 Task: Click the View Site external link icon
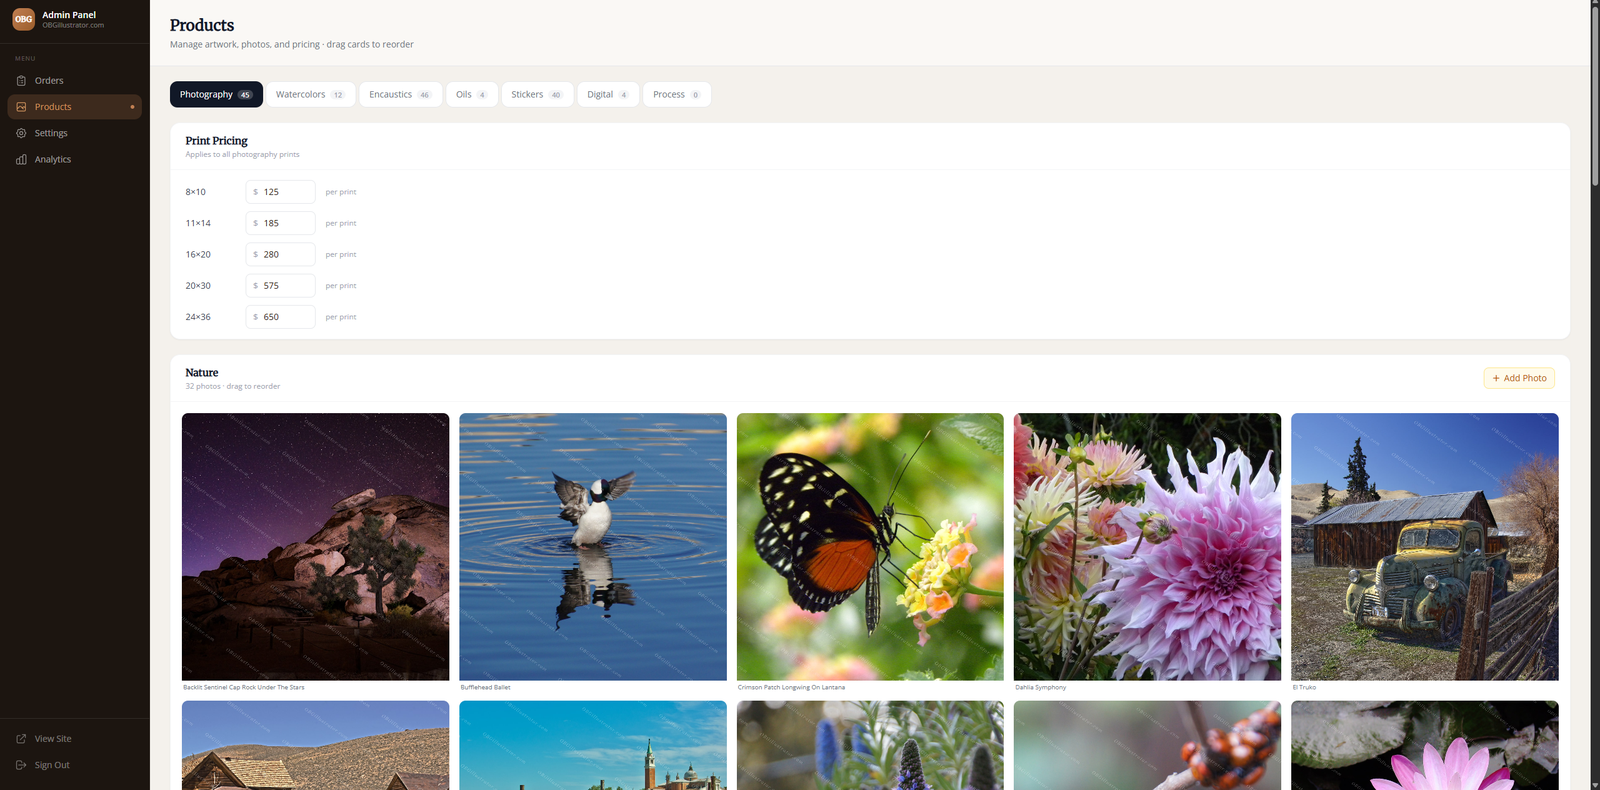tap(21, 739)
